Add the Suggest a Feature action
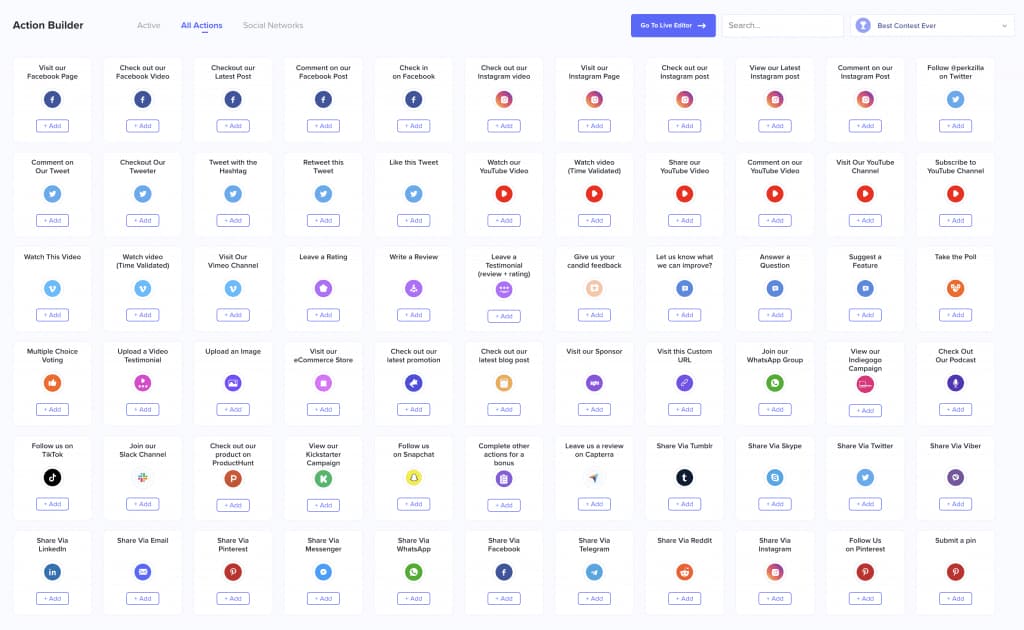 (865, 315)
